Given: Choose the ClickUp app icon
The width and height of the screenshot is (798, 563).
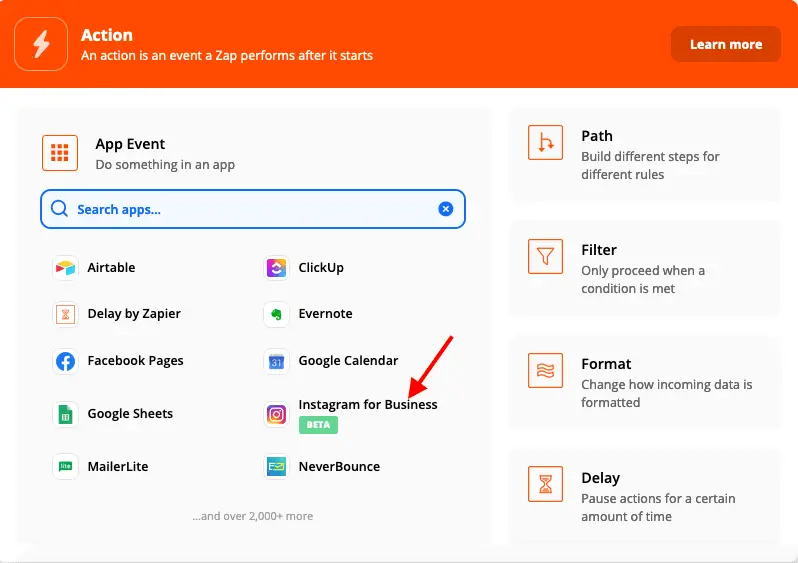Looking at the screenshot, I should click(276, 268).
